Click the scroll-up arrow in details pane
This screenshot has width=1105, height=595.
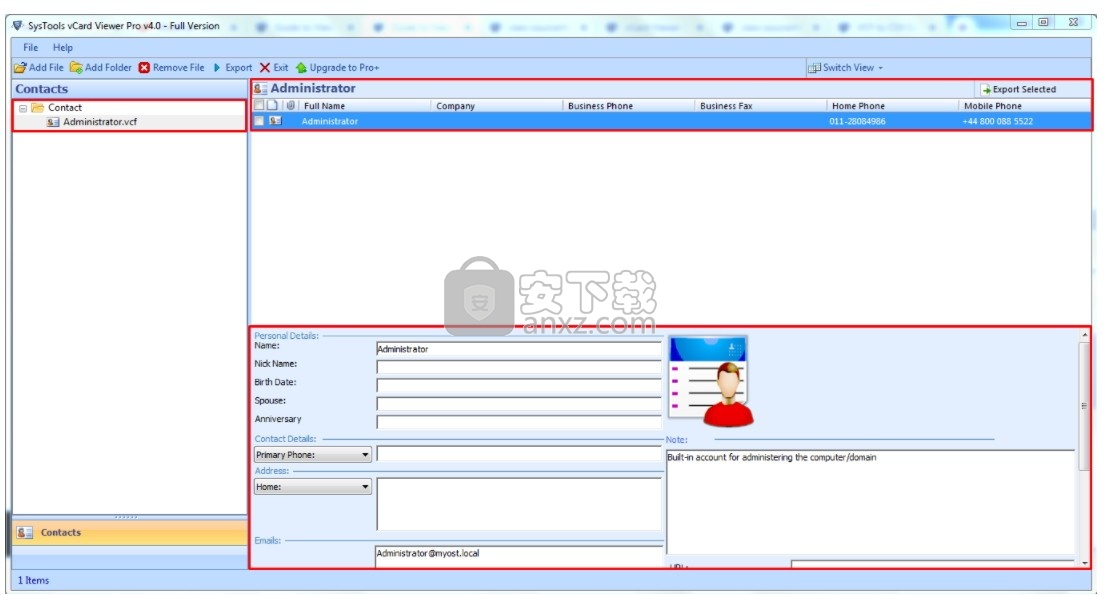(x=1084, y=335)
